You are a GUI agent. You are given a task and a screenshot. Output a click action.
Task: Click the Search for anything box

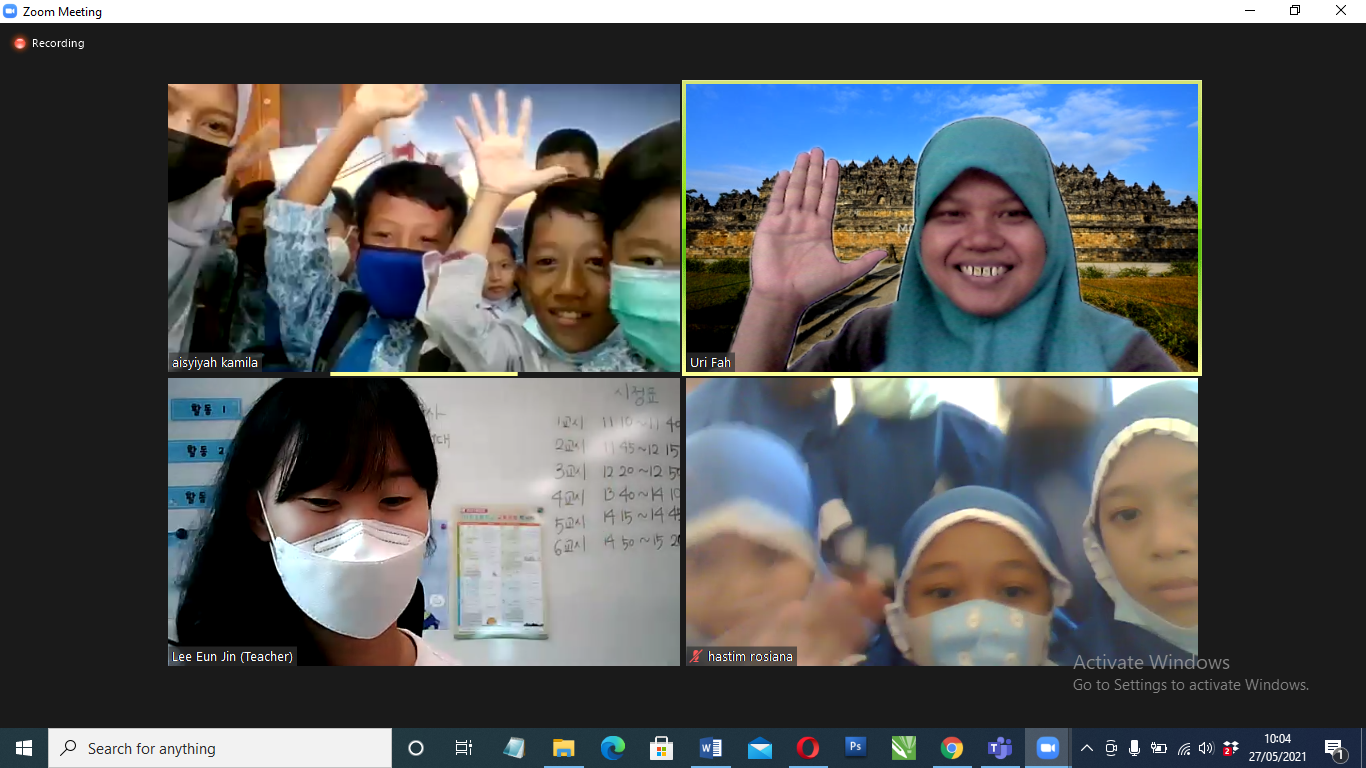(x=220, y=748)
